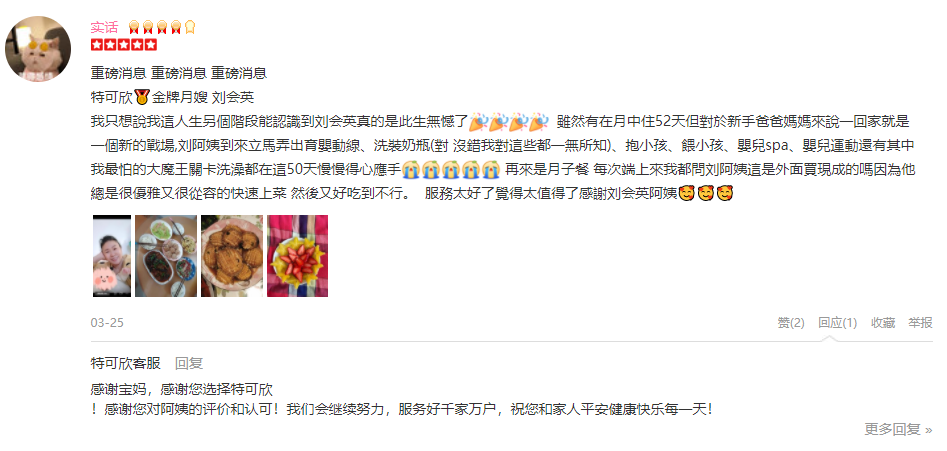The height and width of the screenshot is (451, 947).
Task: Open the reviewer username 实话
Action: tap(104, 27)
